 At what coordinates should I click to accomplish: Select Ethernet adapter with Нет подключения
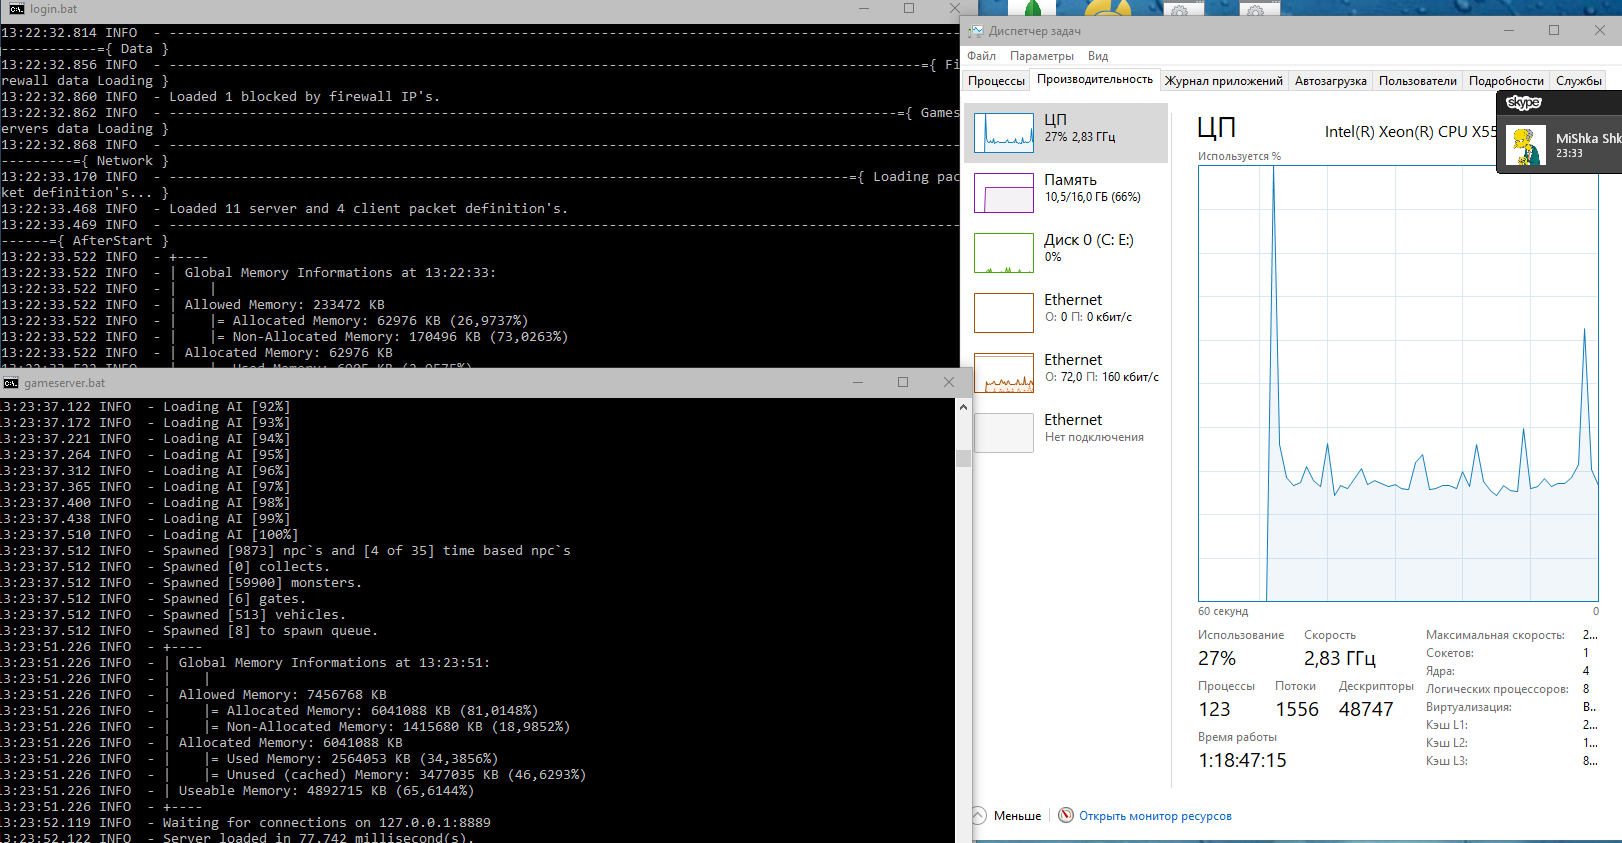click(1066, 433)
